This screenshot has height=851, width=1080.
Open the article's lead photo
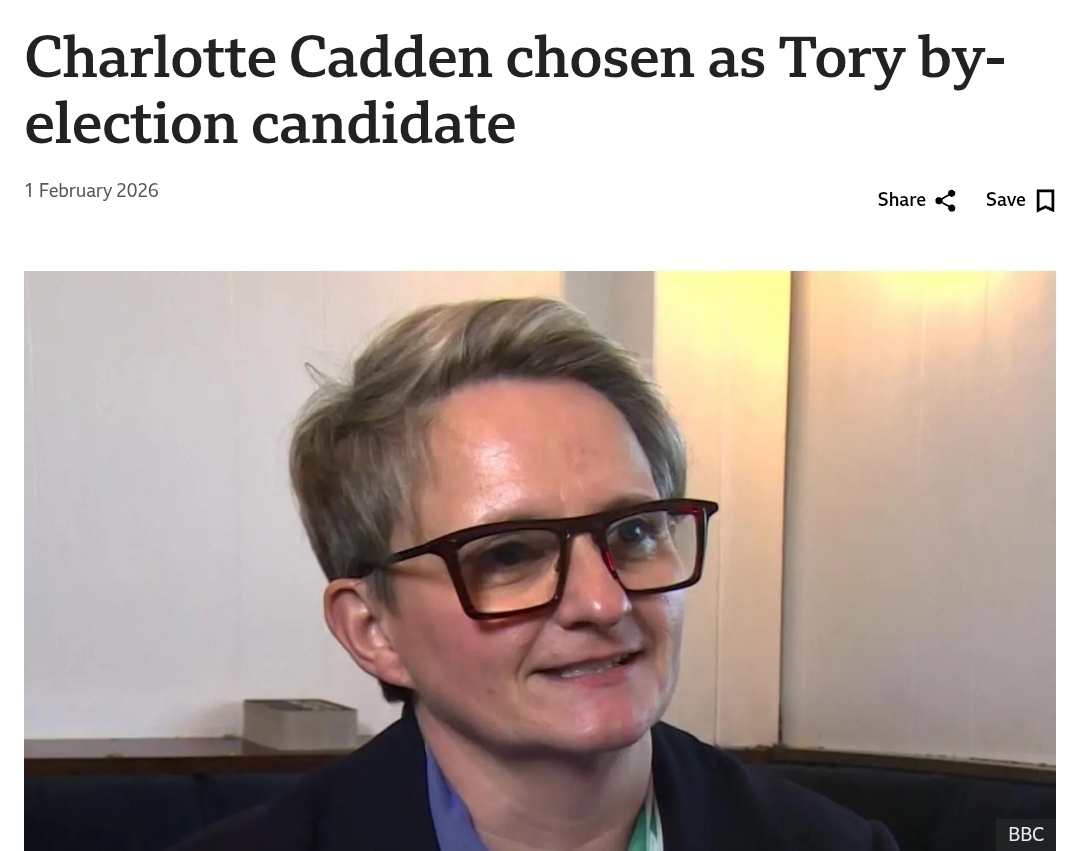click(x=539, y=560)
